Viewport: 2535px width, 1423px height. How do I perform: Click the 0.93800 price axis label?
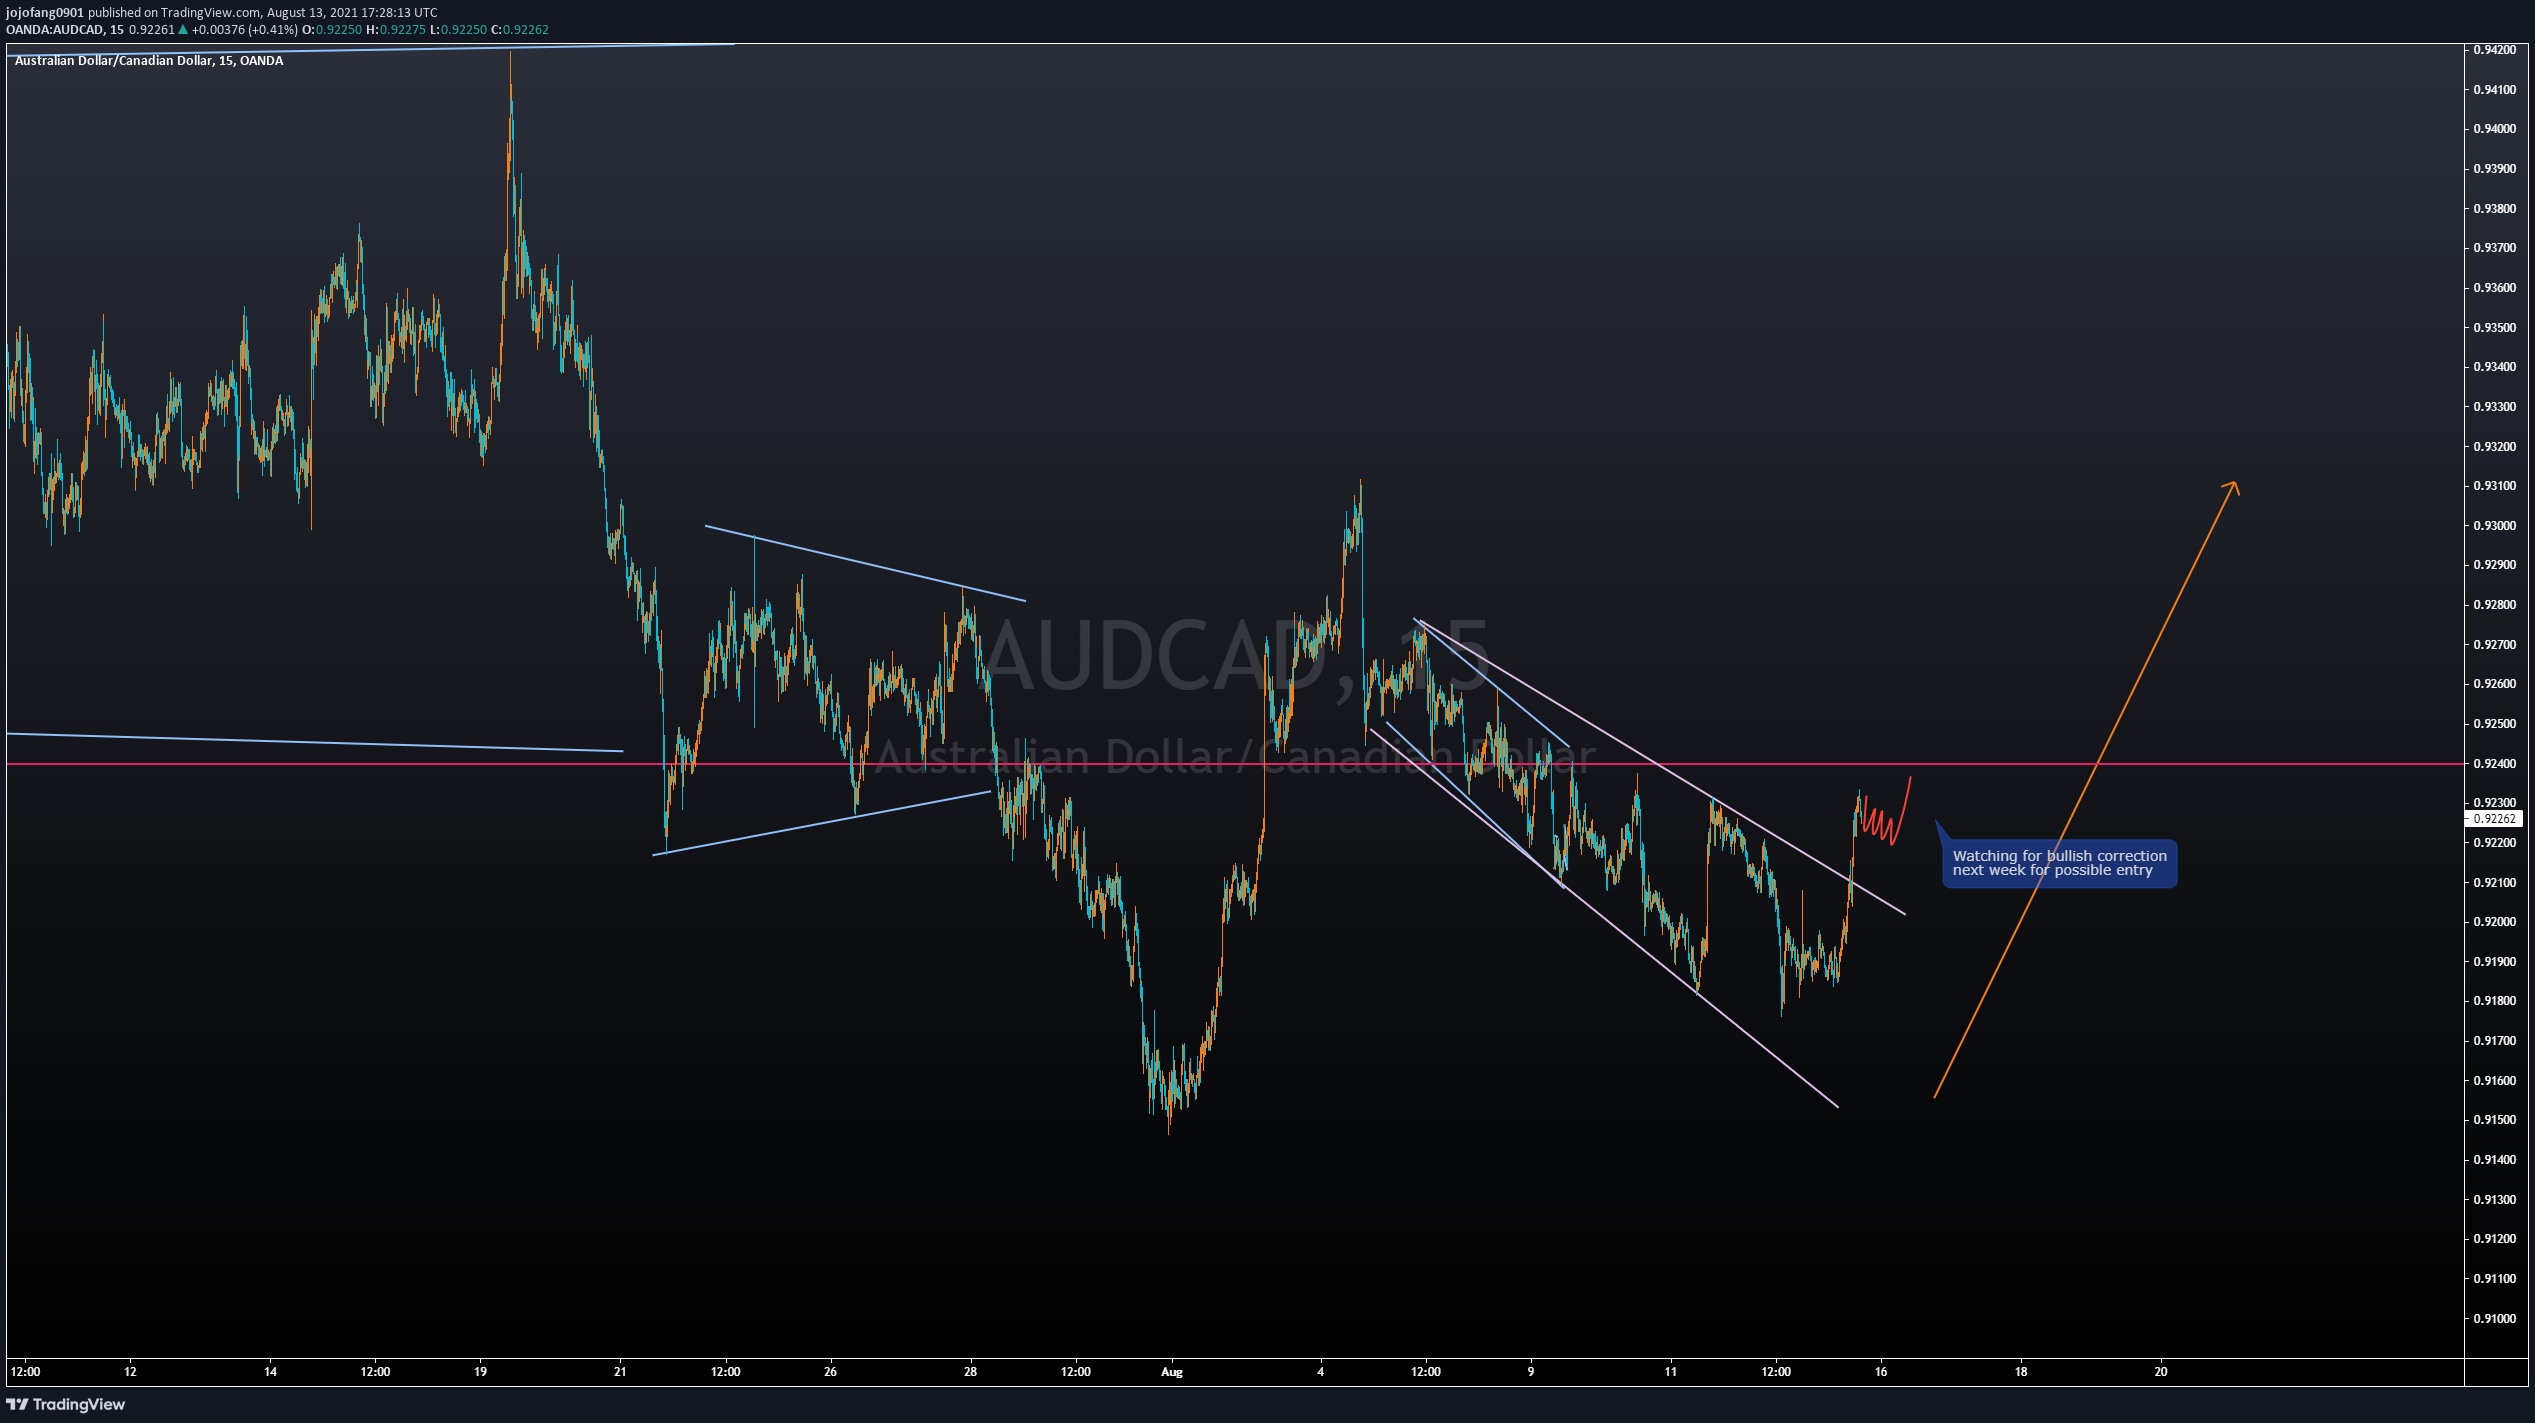coord(2494,208)
